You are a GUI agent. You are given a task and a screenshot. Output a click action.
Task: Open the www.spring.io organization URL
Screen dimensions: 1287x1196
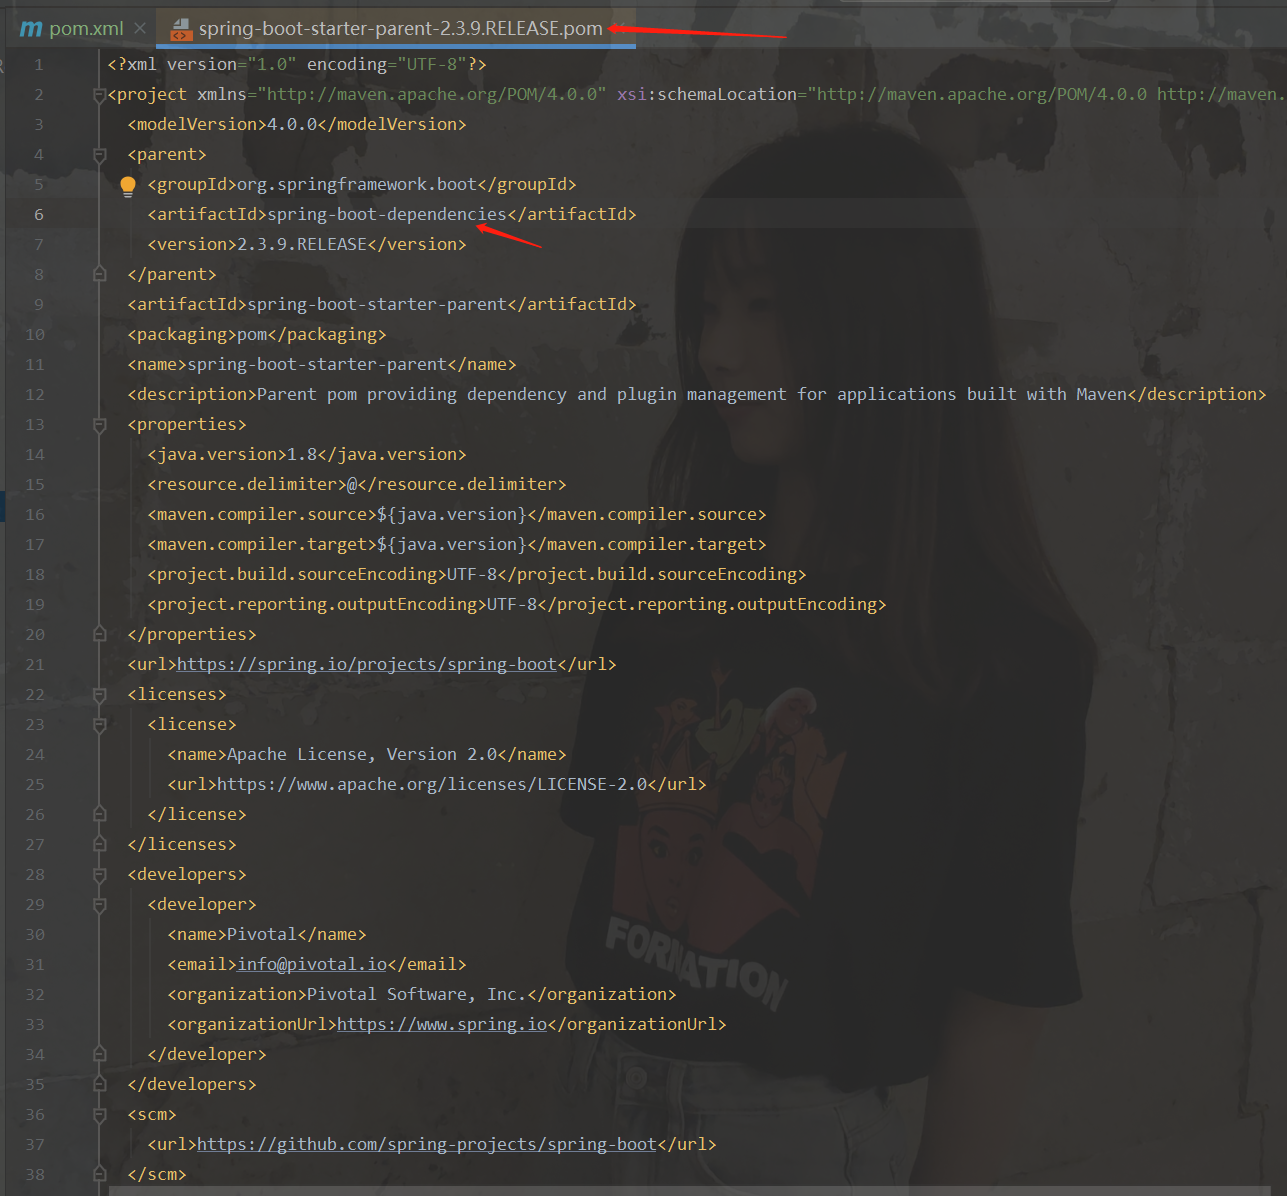point(441,1025)
